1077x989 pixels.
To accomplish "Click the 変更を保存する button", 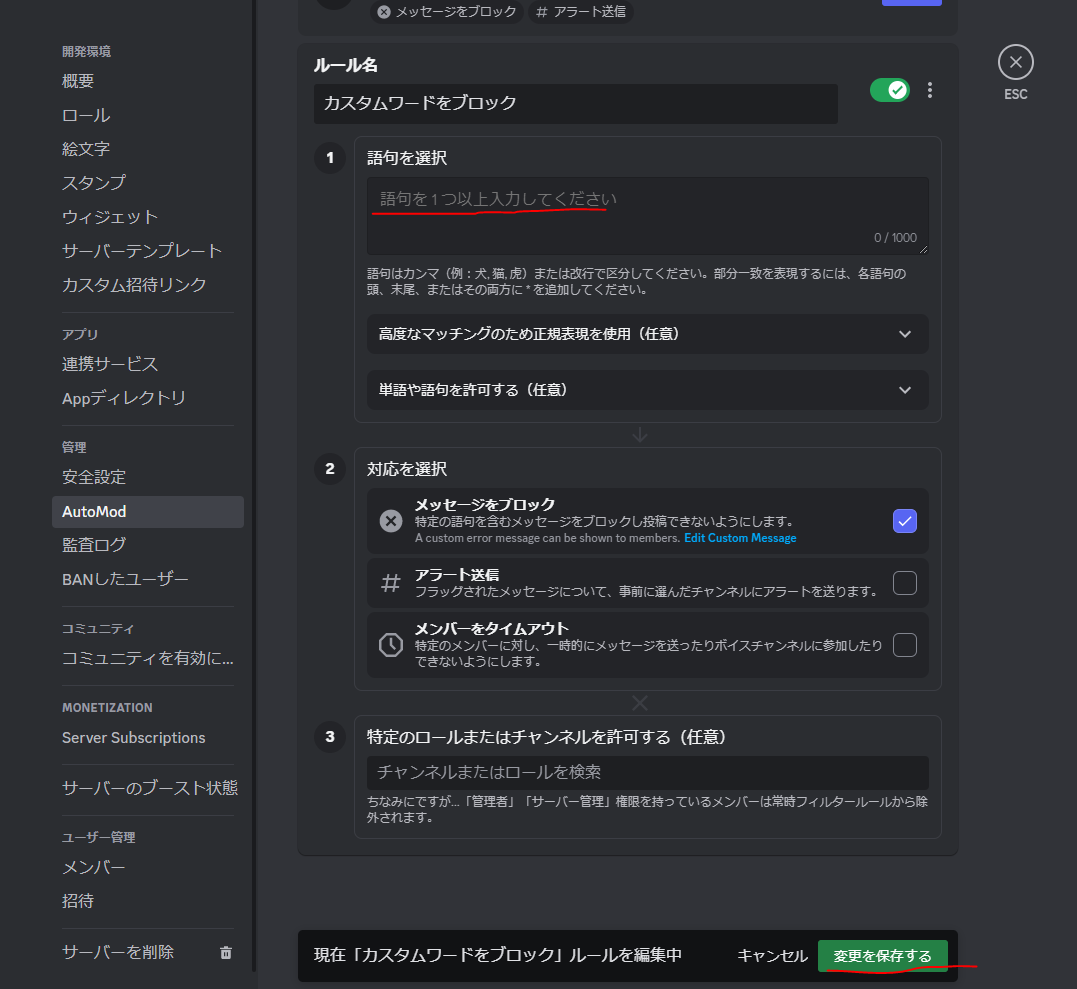I will point(883,955).
